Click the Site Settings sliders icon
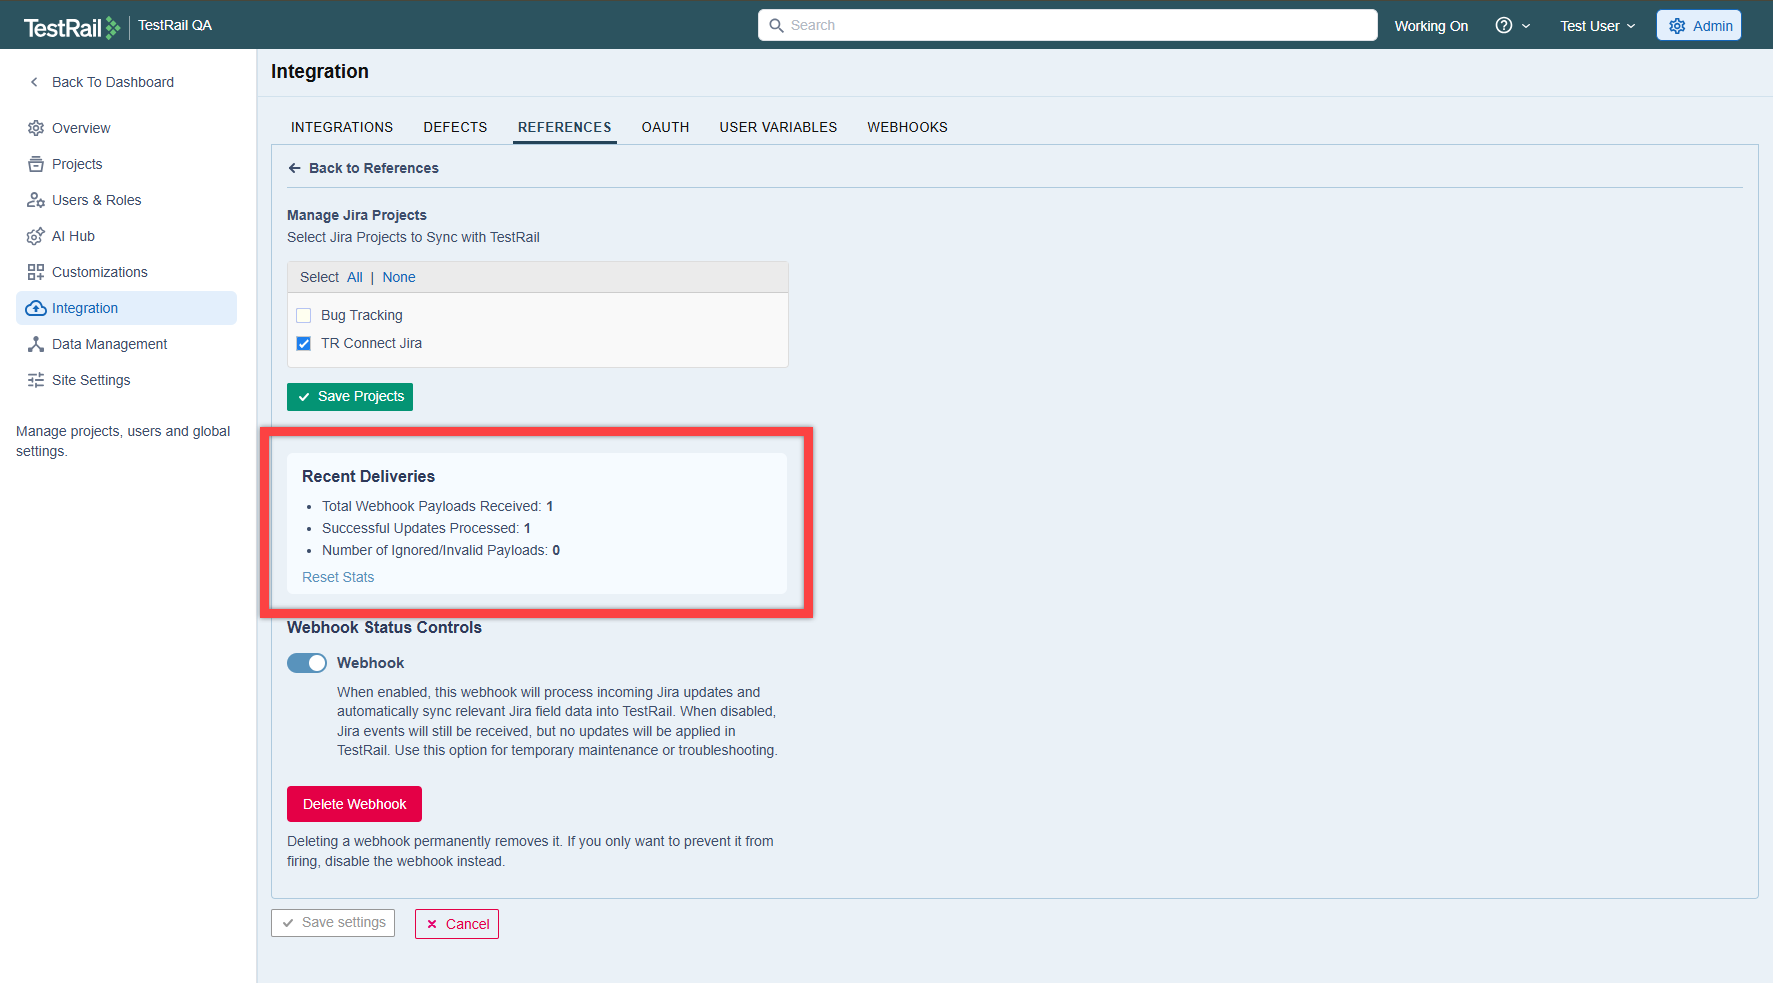 pos(36,380)
